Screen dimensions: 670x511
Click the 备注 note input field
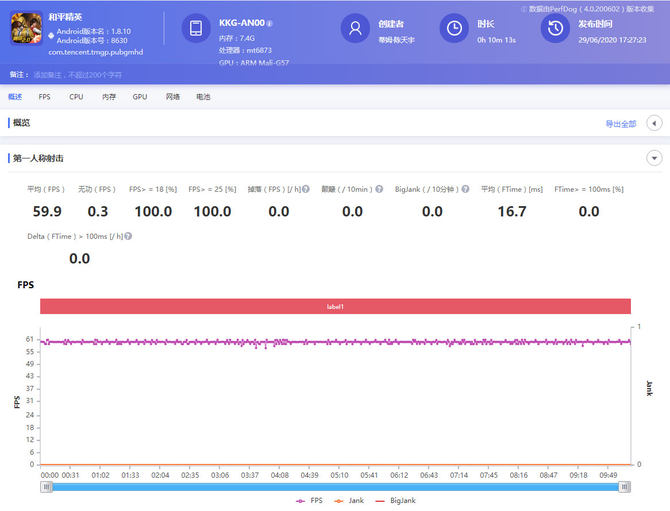click(x=80, y=75)
